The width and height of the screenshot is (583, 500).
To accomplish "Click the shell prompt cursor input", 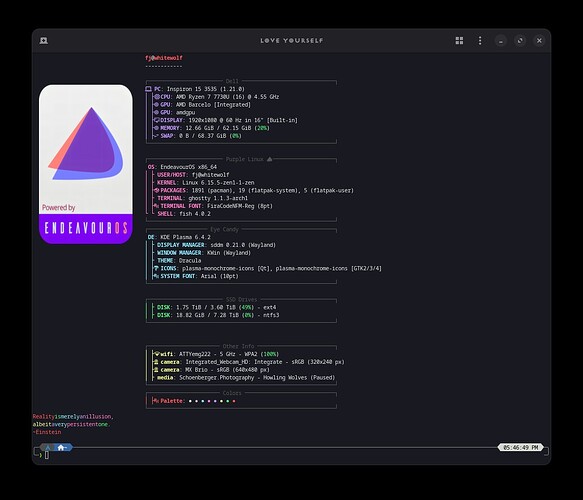I will 47,455.
